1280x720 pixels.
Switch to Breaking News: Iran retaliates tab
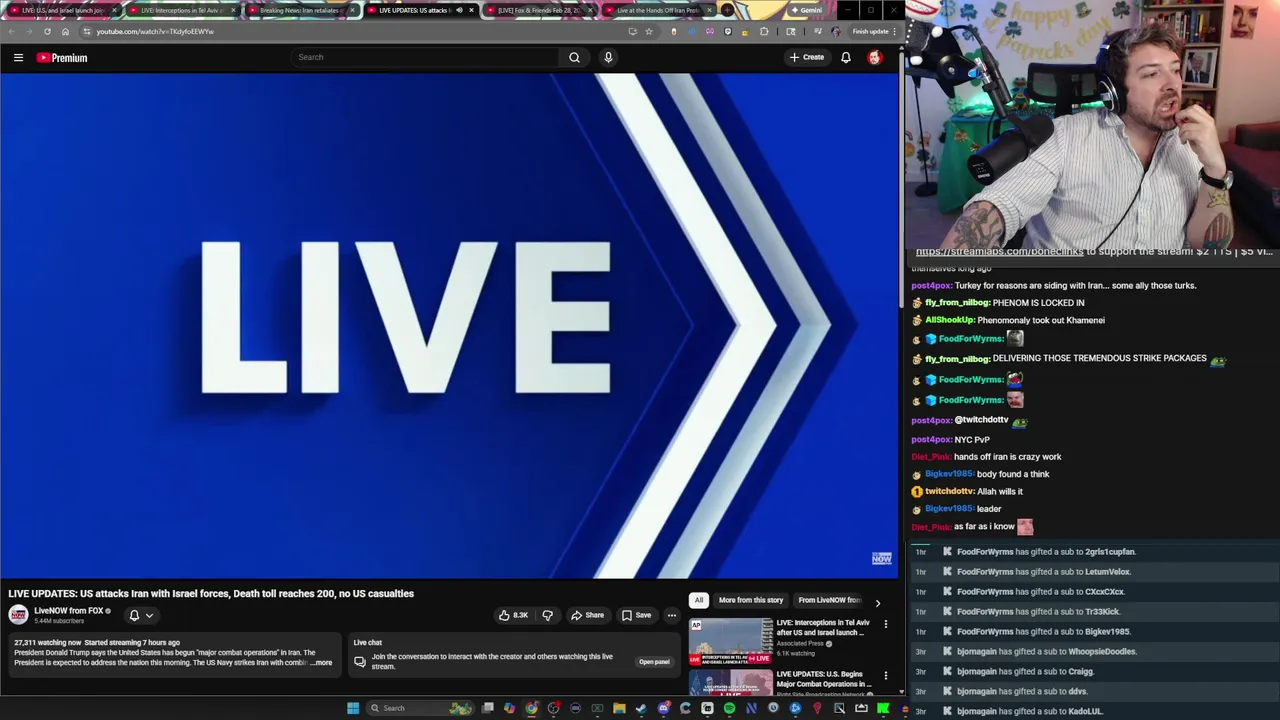coord(300,10)
